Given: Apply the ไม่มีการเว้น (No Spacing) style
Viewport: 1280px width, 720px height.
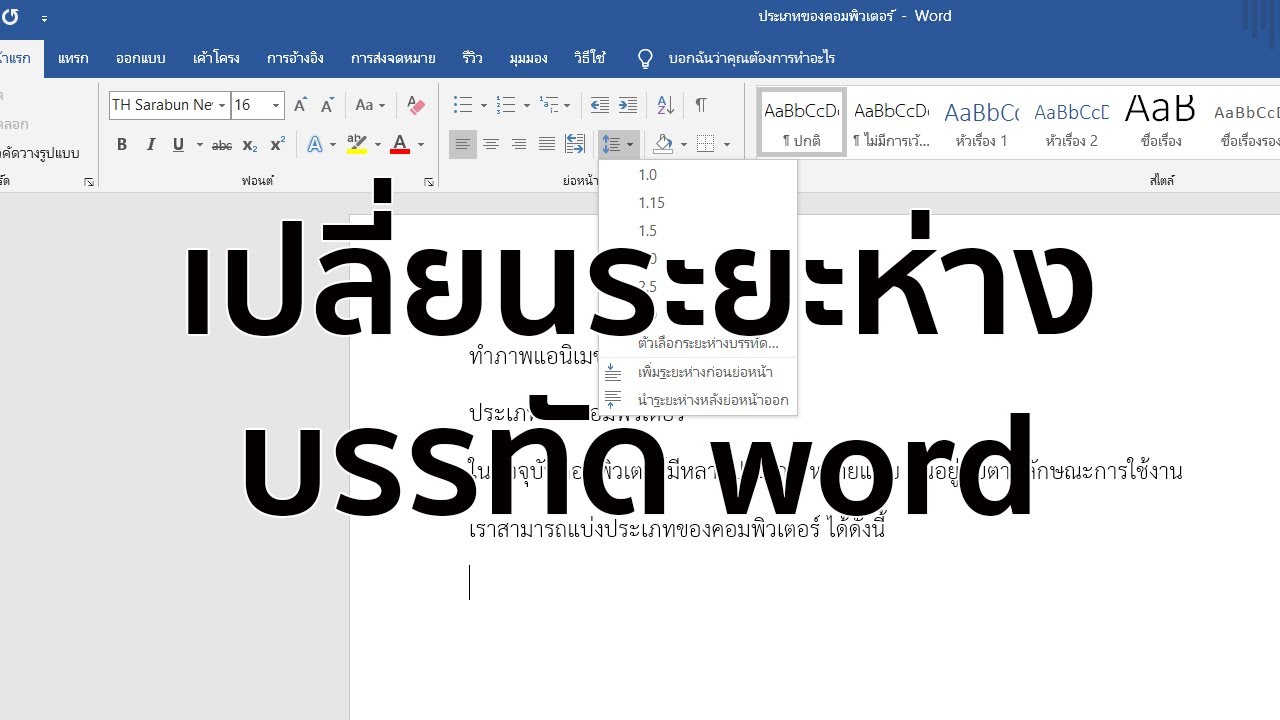Looking at the screenshot, I should [x=891, y=122].
